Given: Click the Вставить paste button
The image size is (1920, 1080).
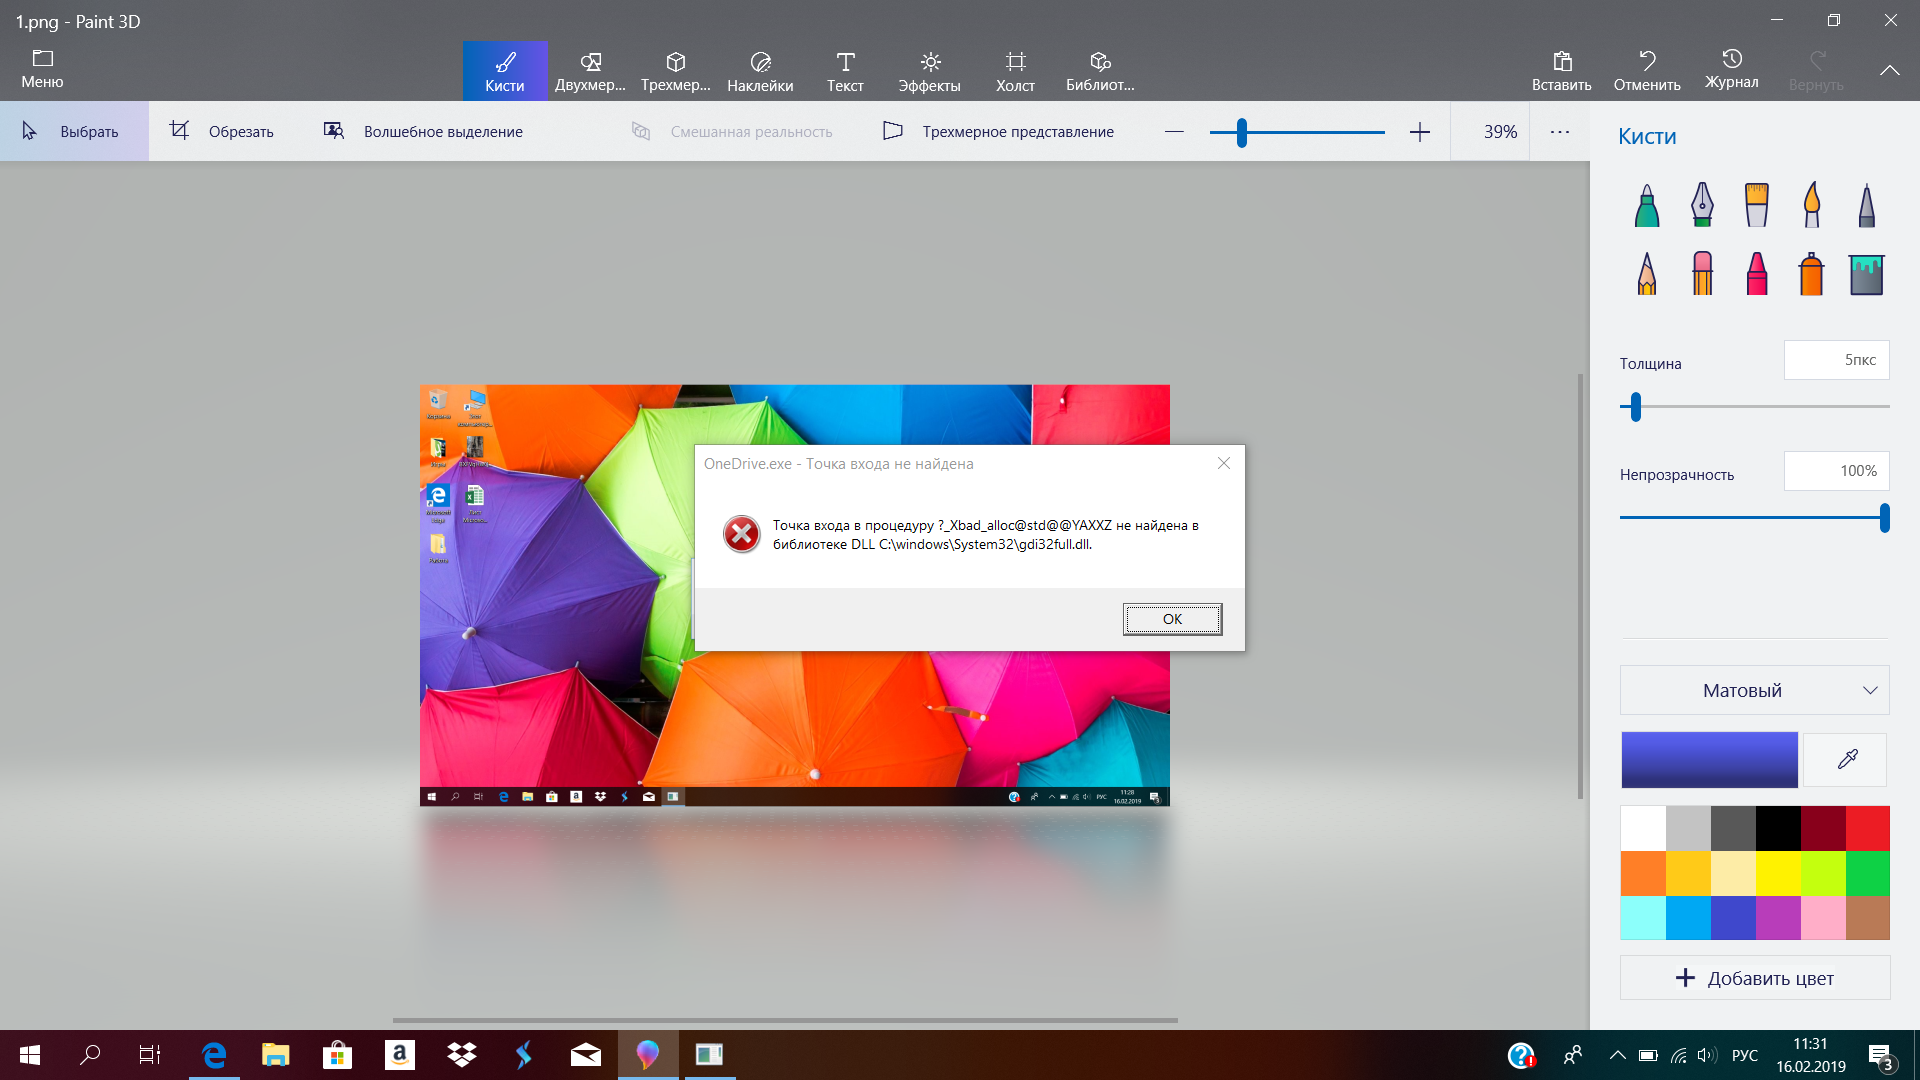Looking at the screenshot, I should (1562, 71).
